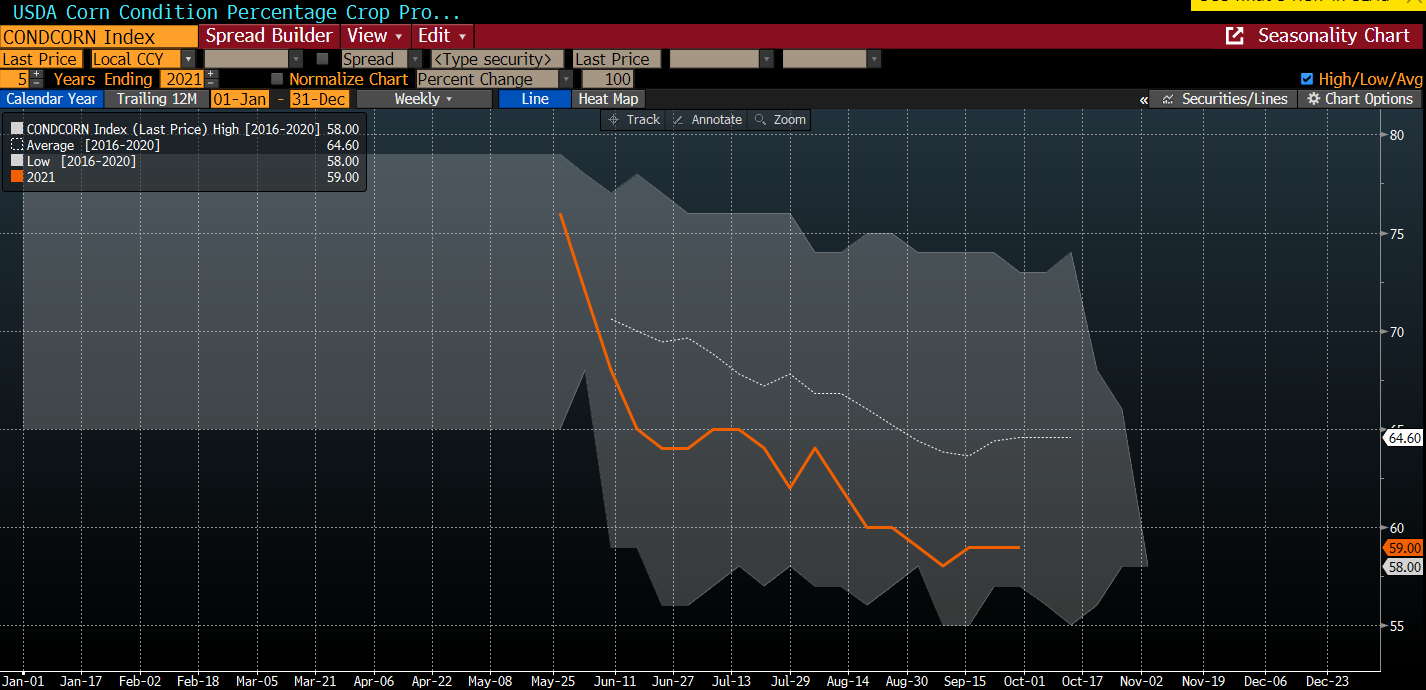Open the Local CCY currency dropdown
Viewport: 1426px width, 690px height.
[188, 59]
